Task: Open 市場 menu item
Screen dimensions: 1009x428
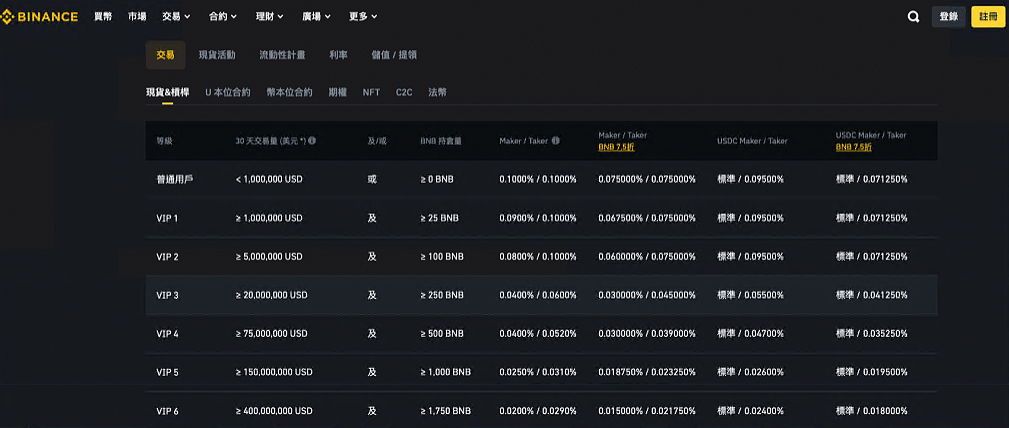Action: pos(137,17)
